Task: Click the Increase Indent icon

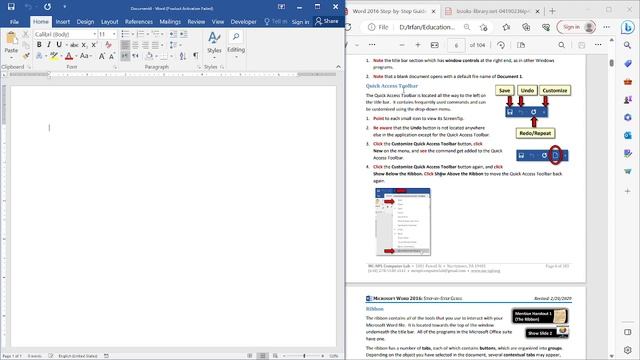Action: 184,34
